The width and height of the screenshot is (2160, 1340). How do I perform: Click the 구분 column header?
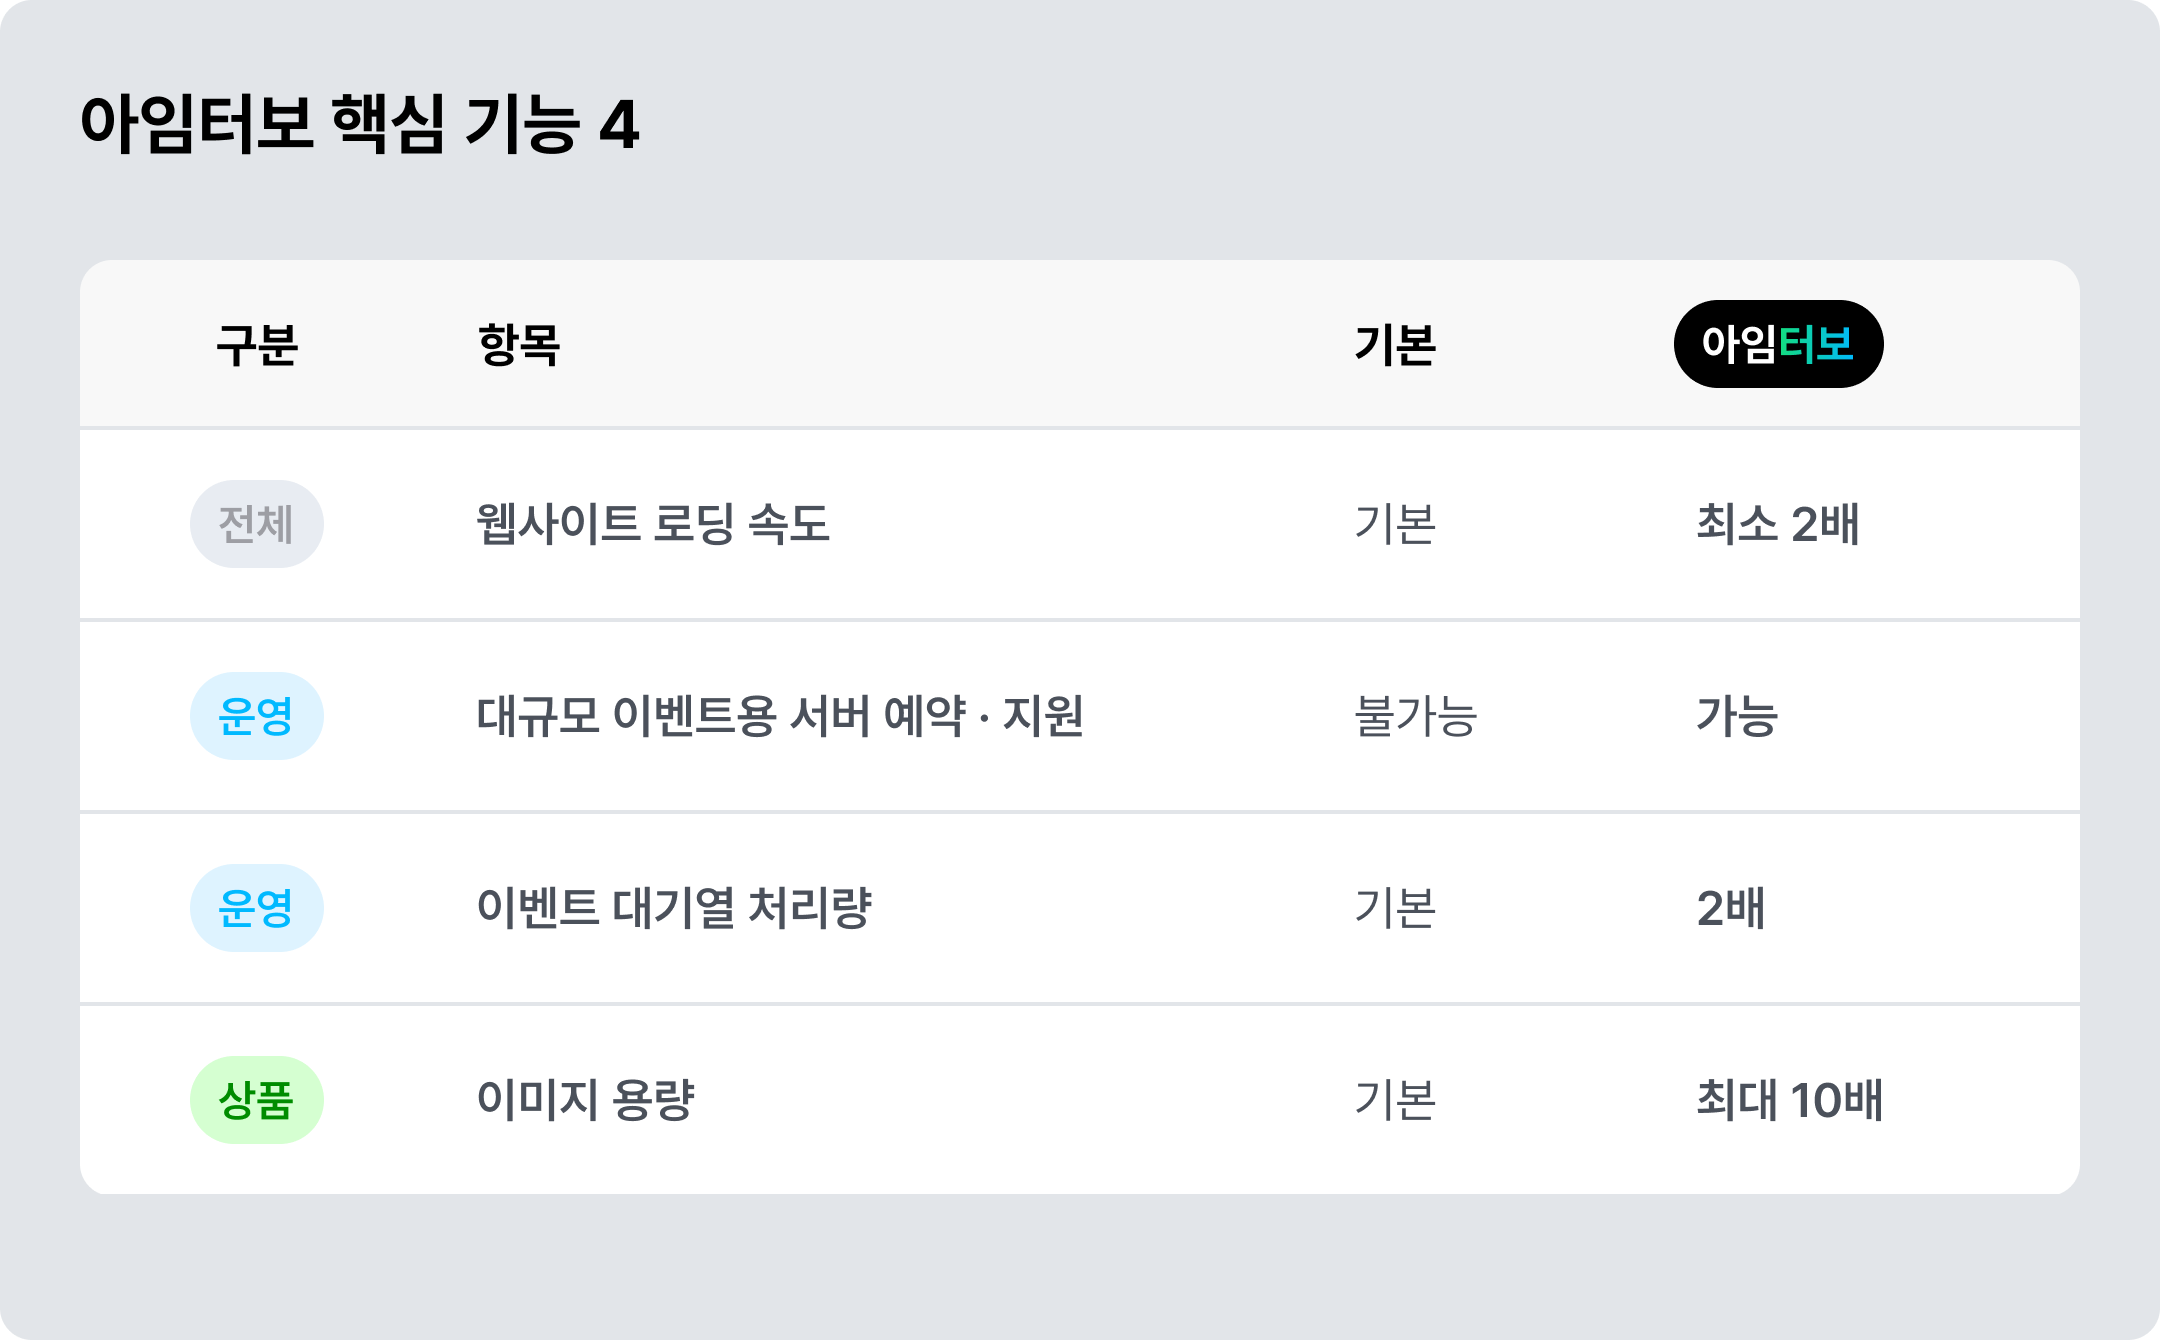[257, 345]
